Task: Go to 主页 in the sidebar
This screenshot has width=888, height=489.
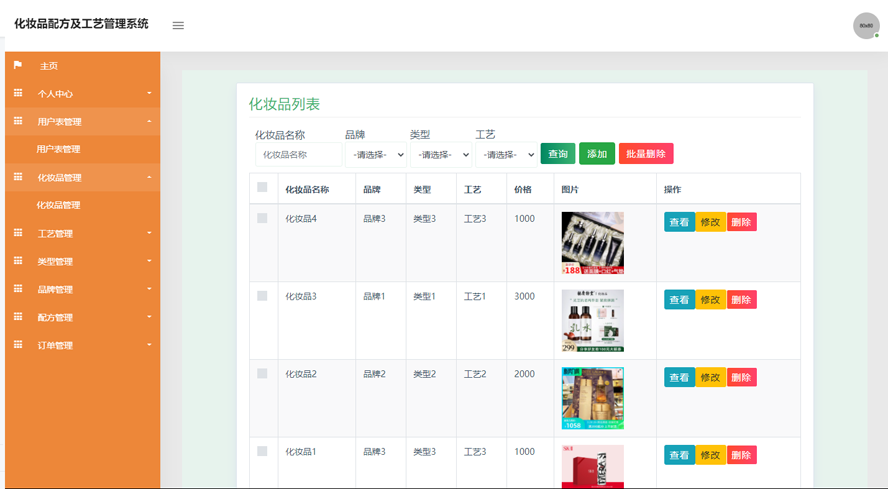Action: (83, 66)
